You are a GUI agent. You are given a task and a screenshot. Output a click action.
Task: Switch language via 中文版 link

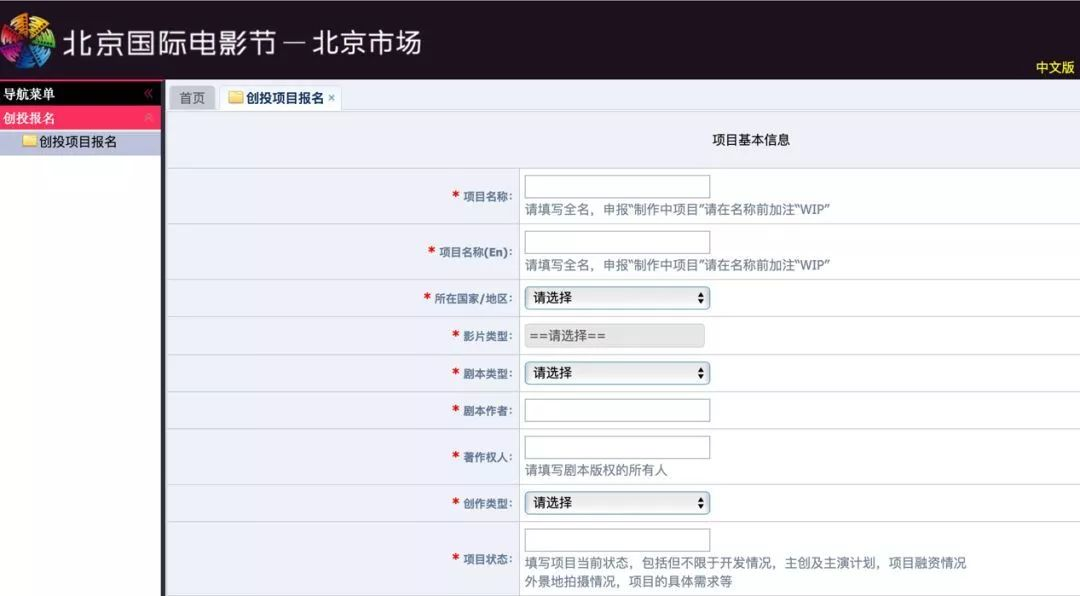[x=1055, y=67]
